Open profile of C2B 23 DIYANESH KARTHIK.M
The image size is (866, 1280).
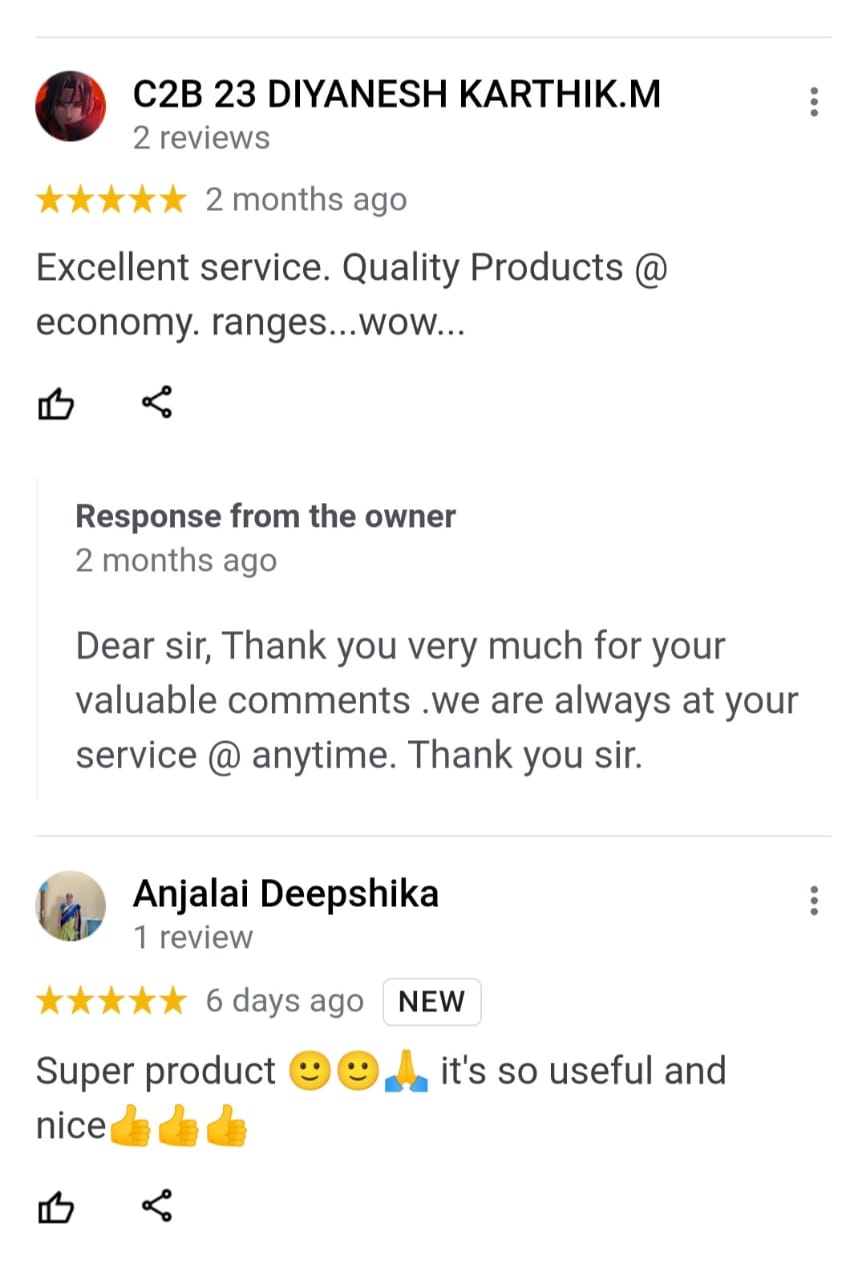pos(397,94)
